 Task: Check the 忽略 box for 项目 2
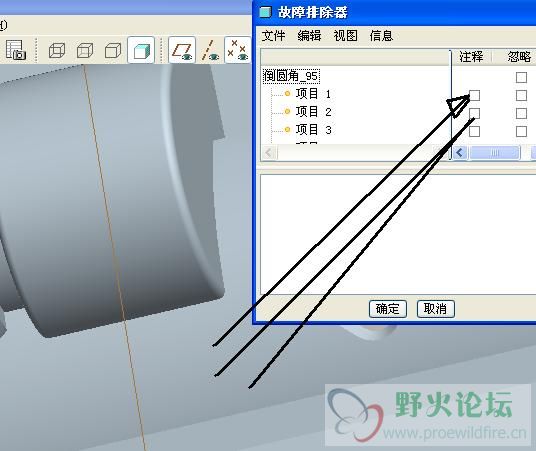[521, 113]
